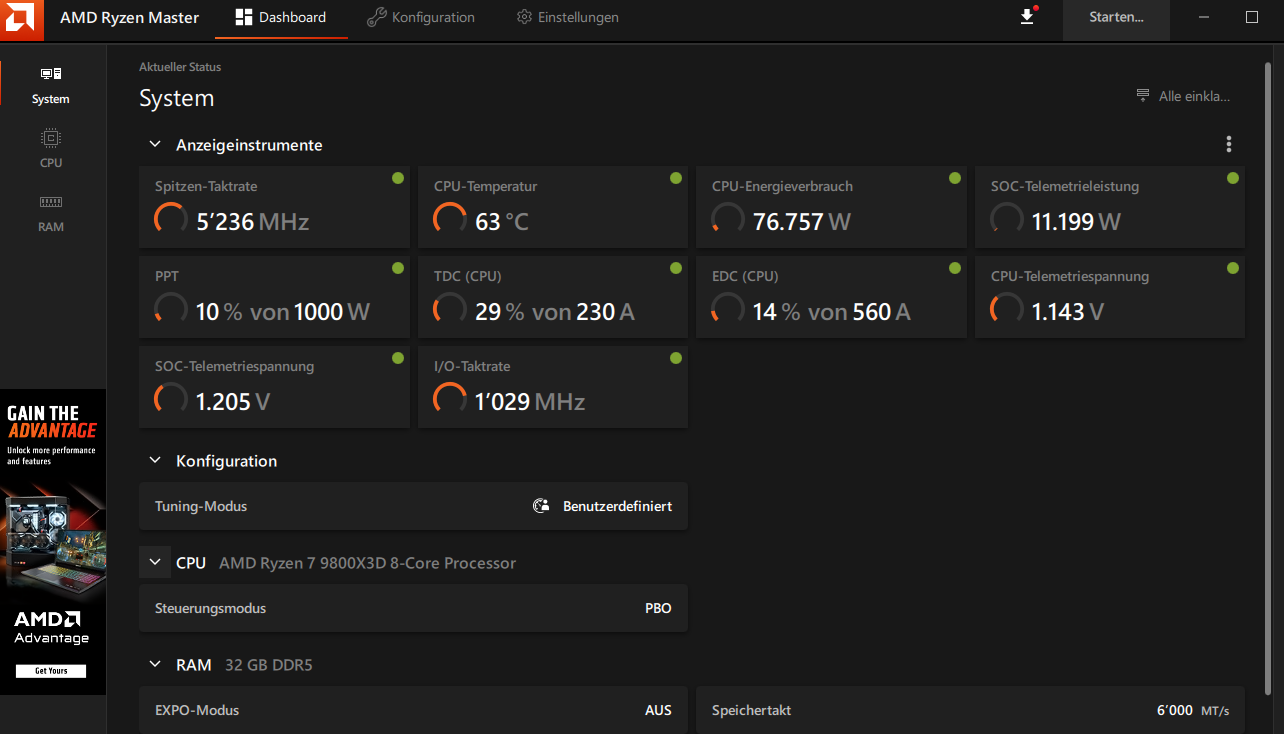
Task: Click the Get Yours button in the ad
Action: (51, 671)
